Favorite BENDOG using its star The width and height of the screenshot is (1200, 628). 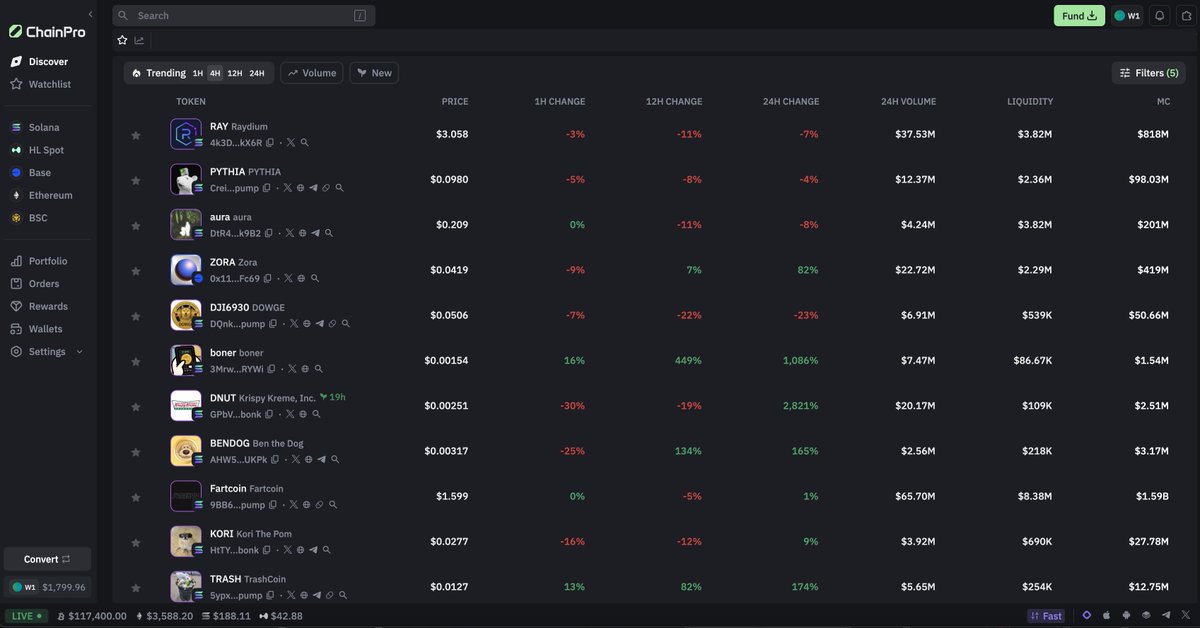[136, 452]
